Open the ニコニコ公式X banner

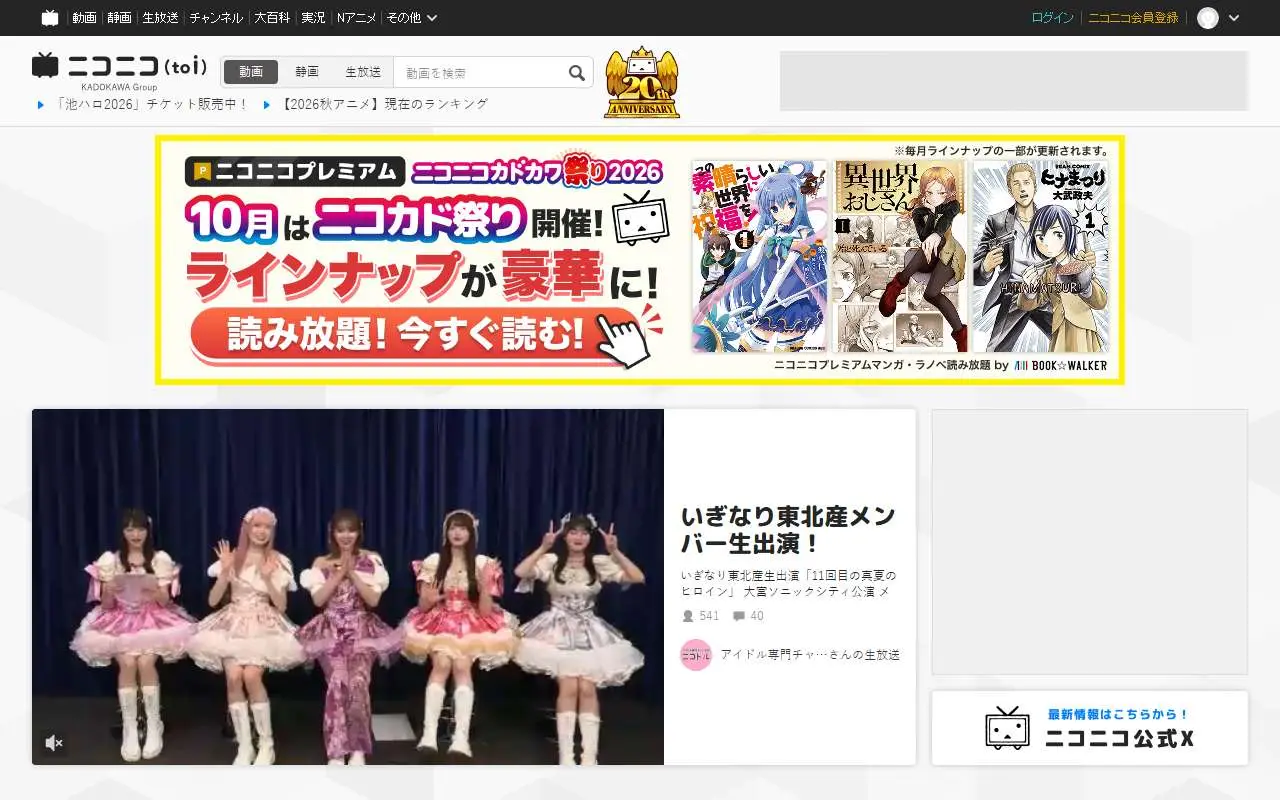(x=1090, y=728)
